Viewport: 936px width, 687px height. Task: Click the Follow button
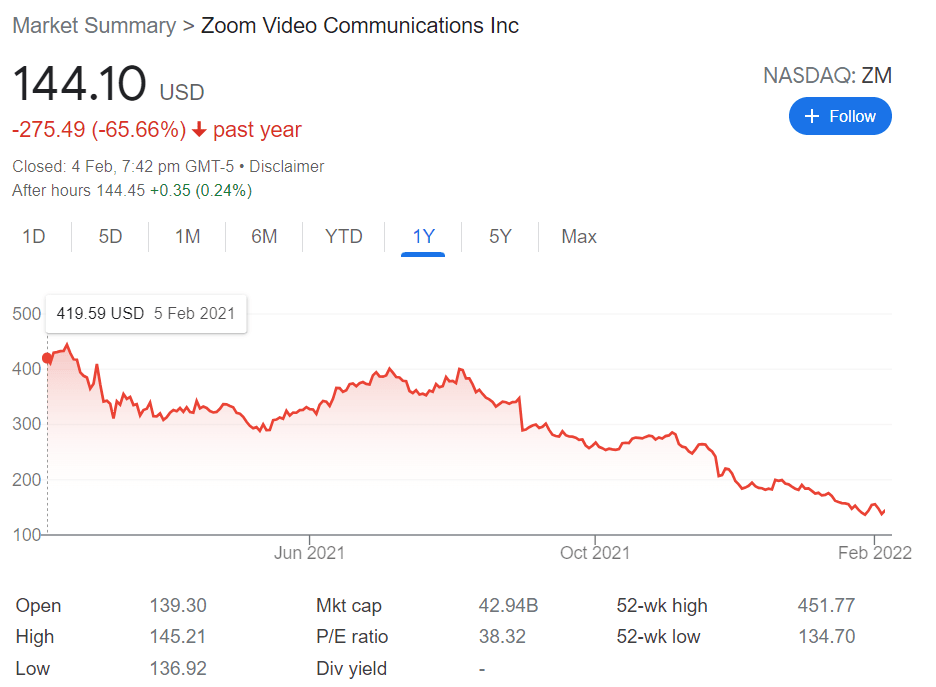(840, 117)
